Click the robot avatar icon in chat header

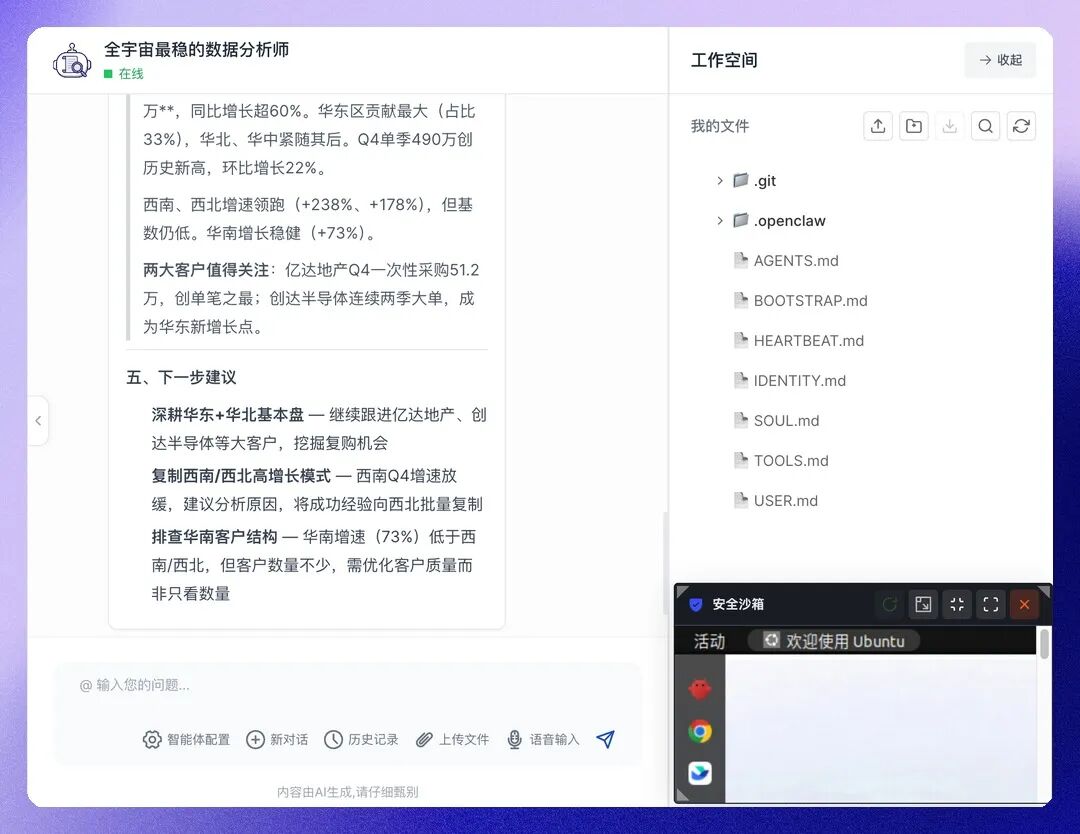coord(72,61)
